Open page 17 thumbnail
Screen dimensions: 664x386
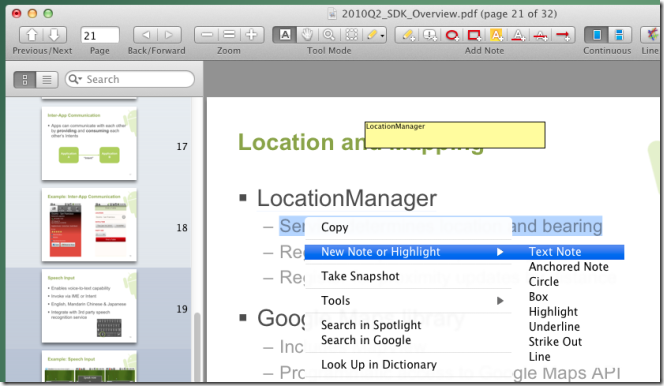(89, 144)
